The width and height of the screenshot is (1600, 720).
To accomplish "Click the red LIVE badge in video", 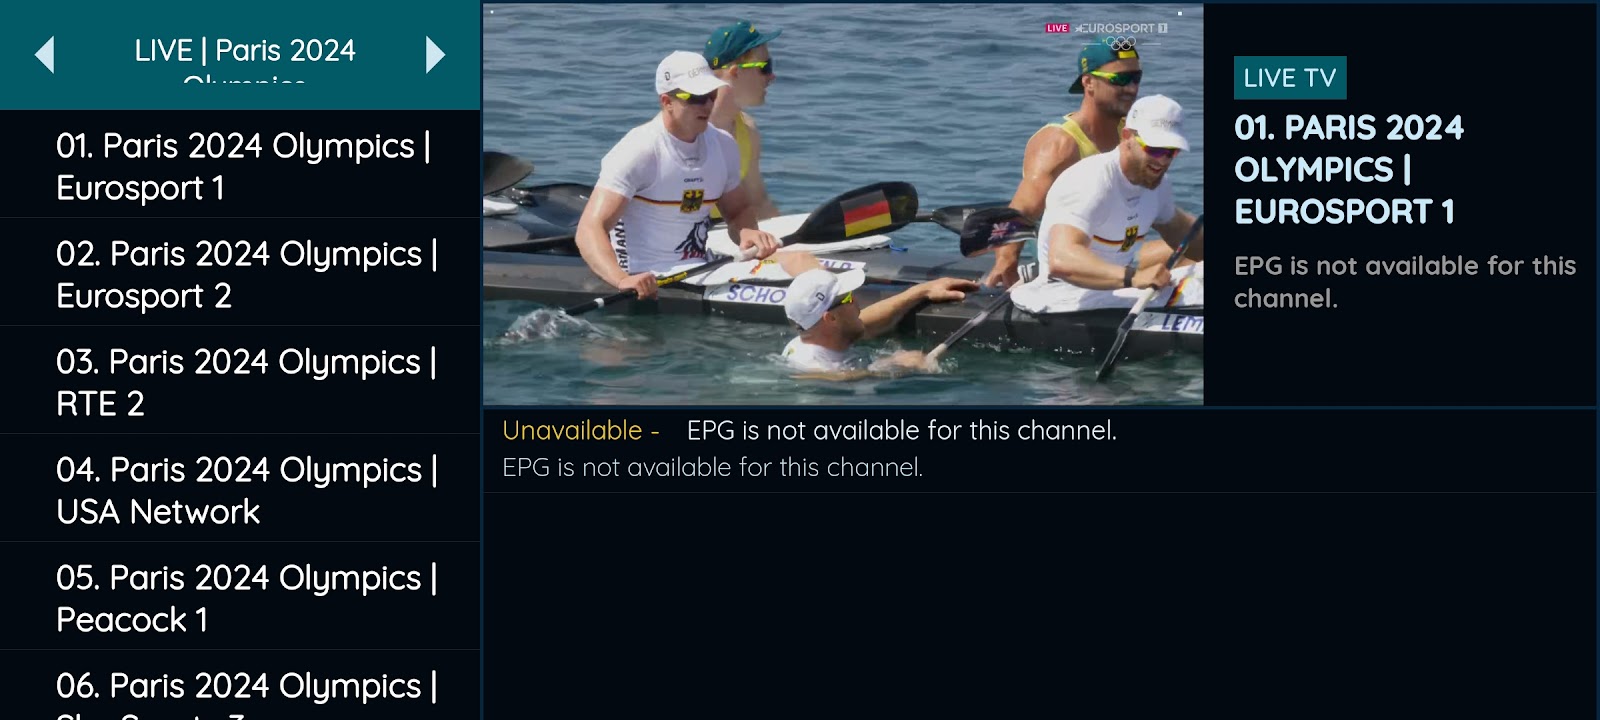I will tap(1057, 28).
